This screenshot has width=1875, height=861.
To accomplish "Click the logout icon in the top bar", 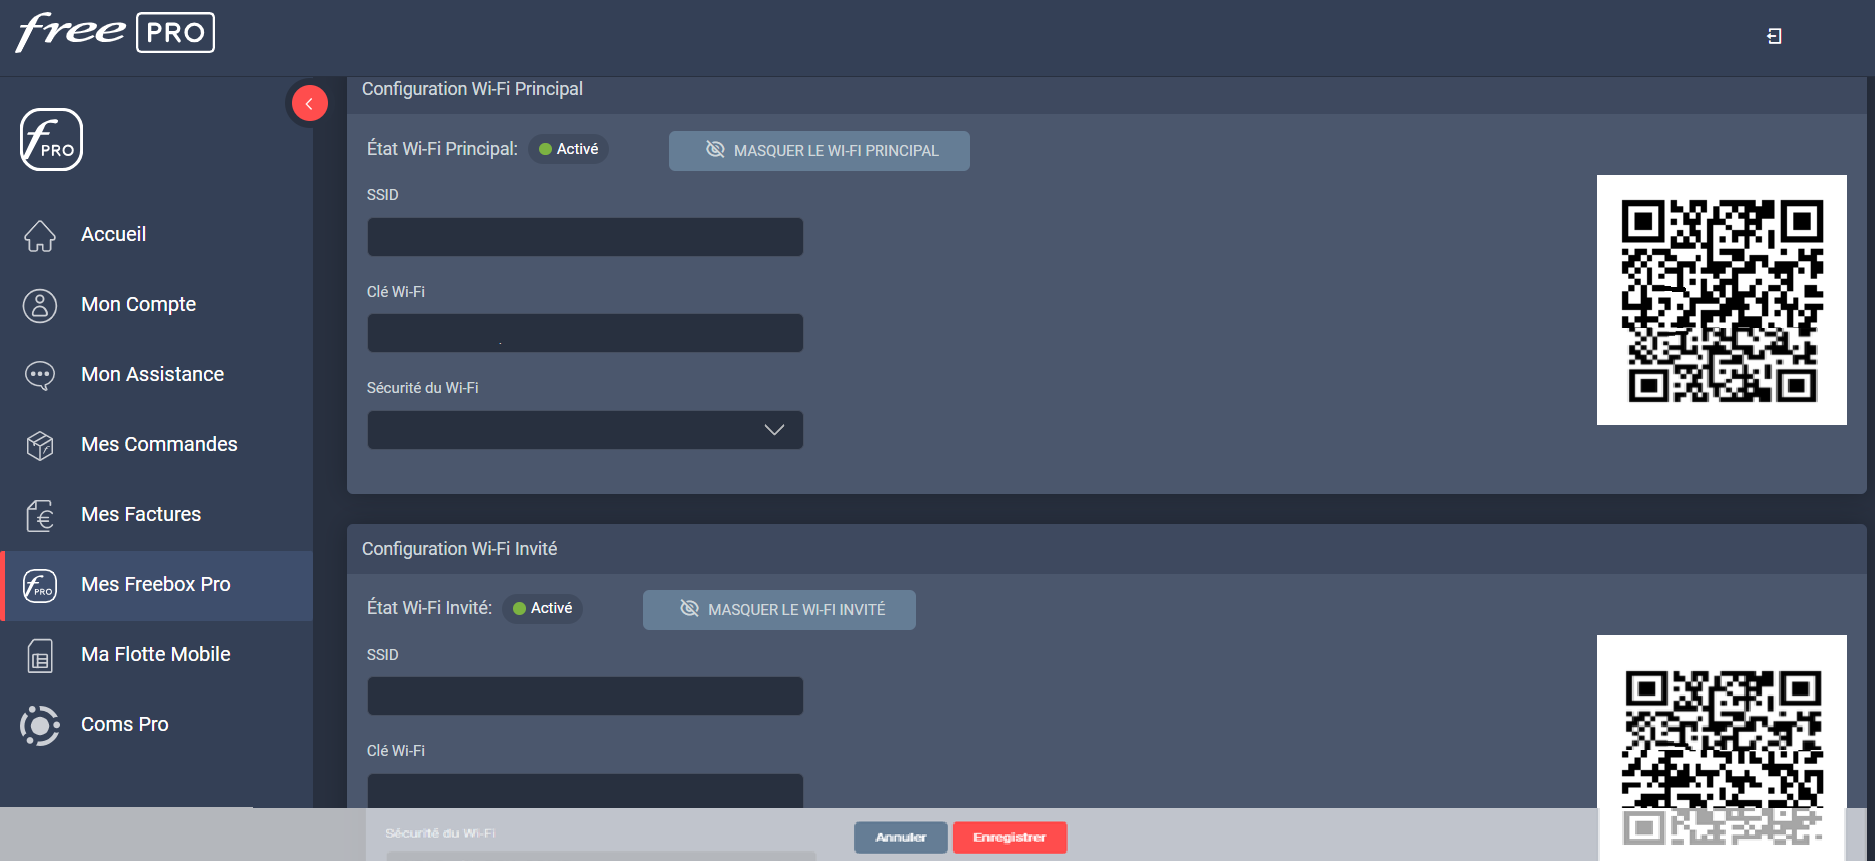I will [x=1774, y=36].
